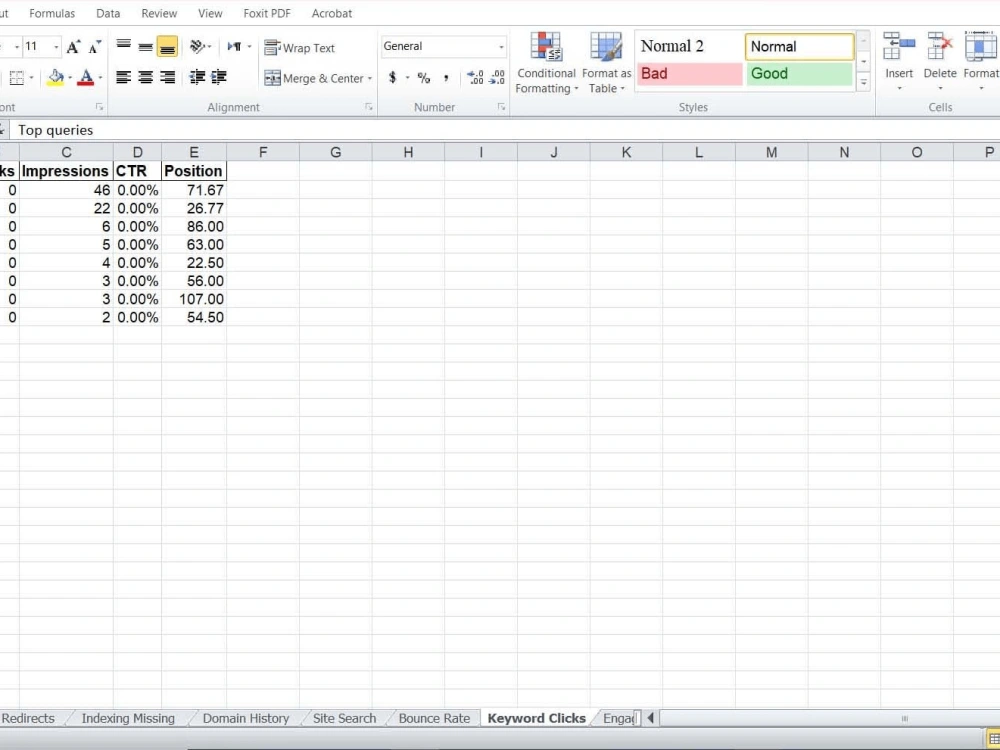
Task: Click Decrease Decimal icon
Action: point(497,78)
